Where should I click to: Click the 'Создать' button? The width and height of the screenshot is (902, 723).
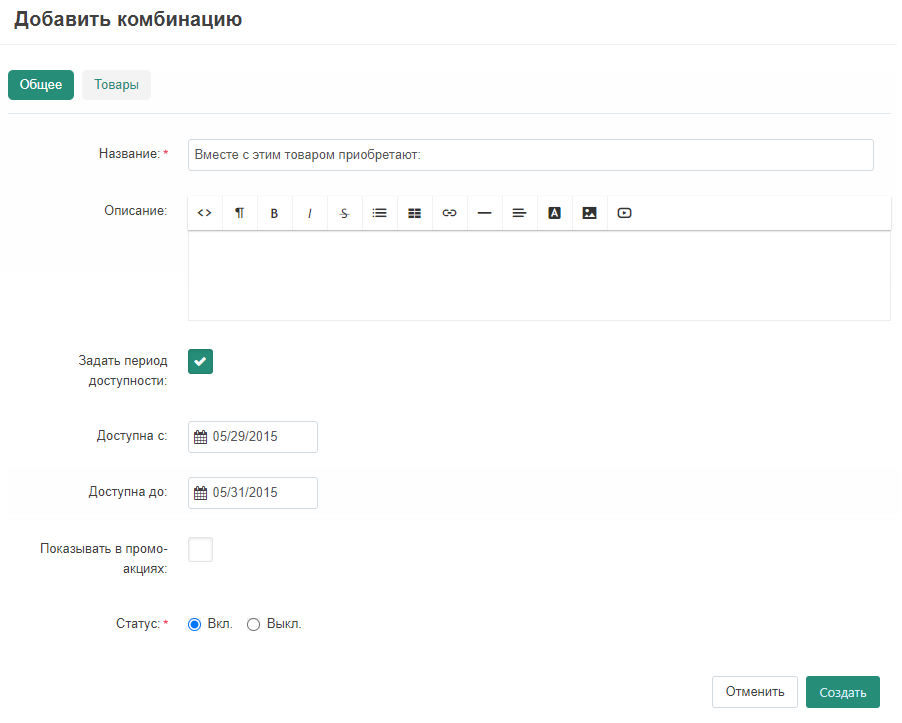[x=842, y=692]
